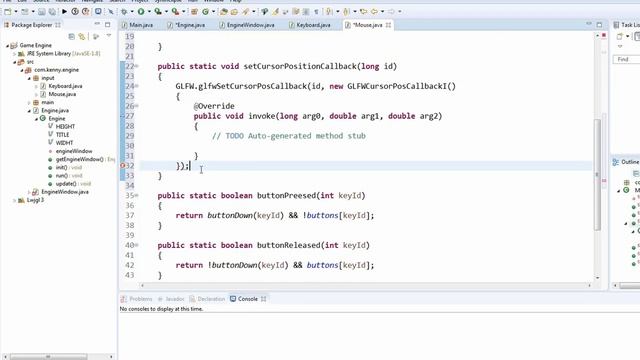Collapse the src folder node

(15, 62)
